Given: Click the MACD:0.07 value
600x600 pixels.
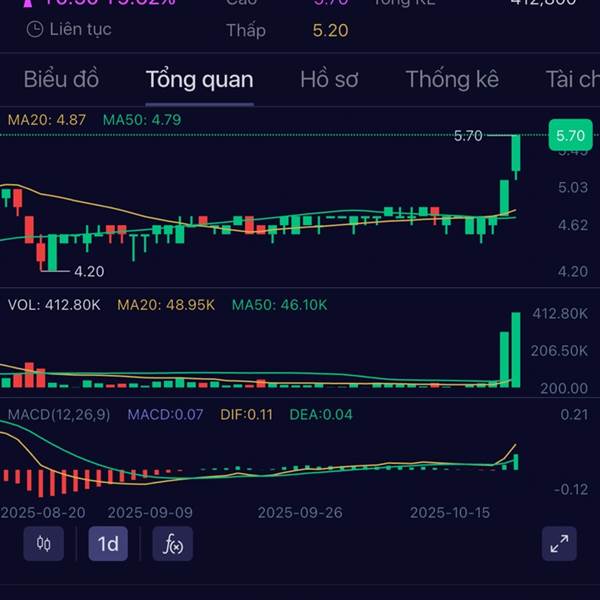Looking at the screenshot, I should pyautogui.click(x=165, y=415).
